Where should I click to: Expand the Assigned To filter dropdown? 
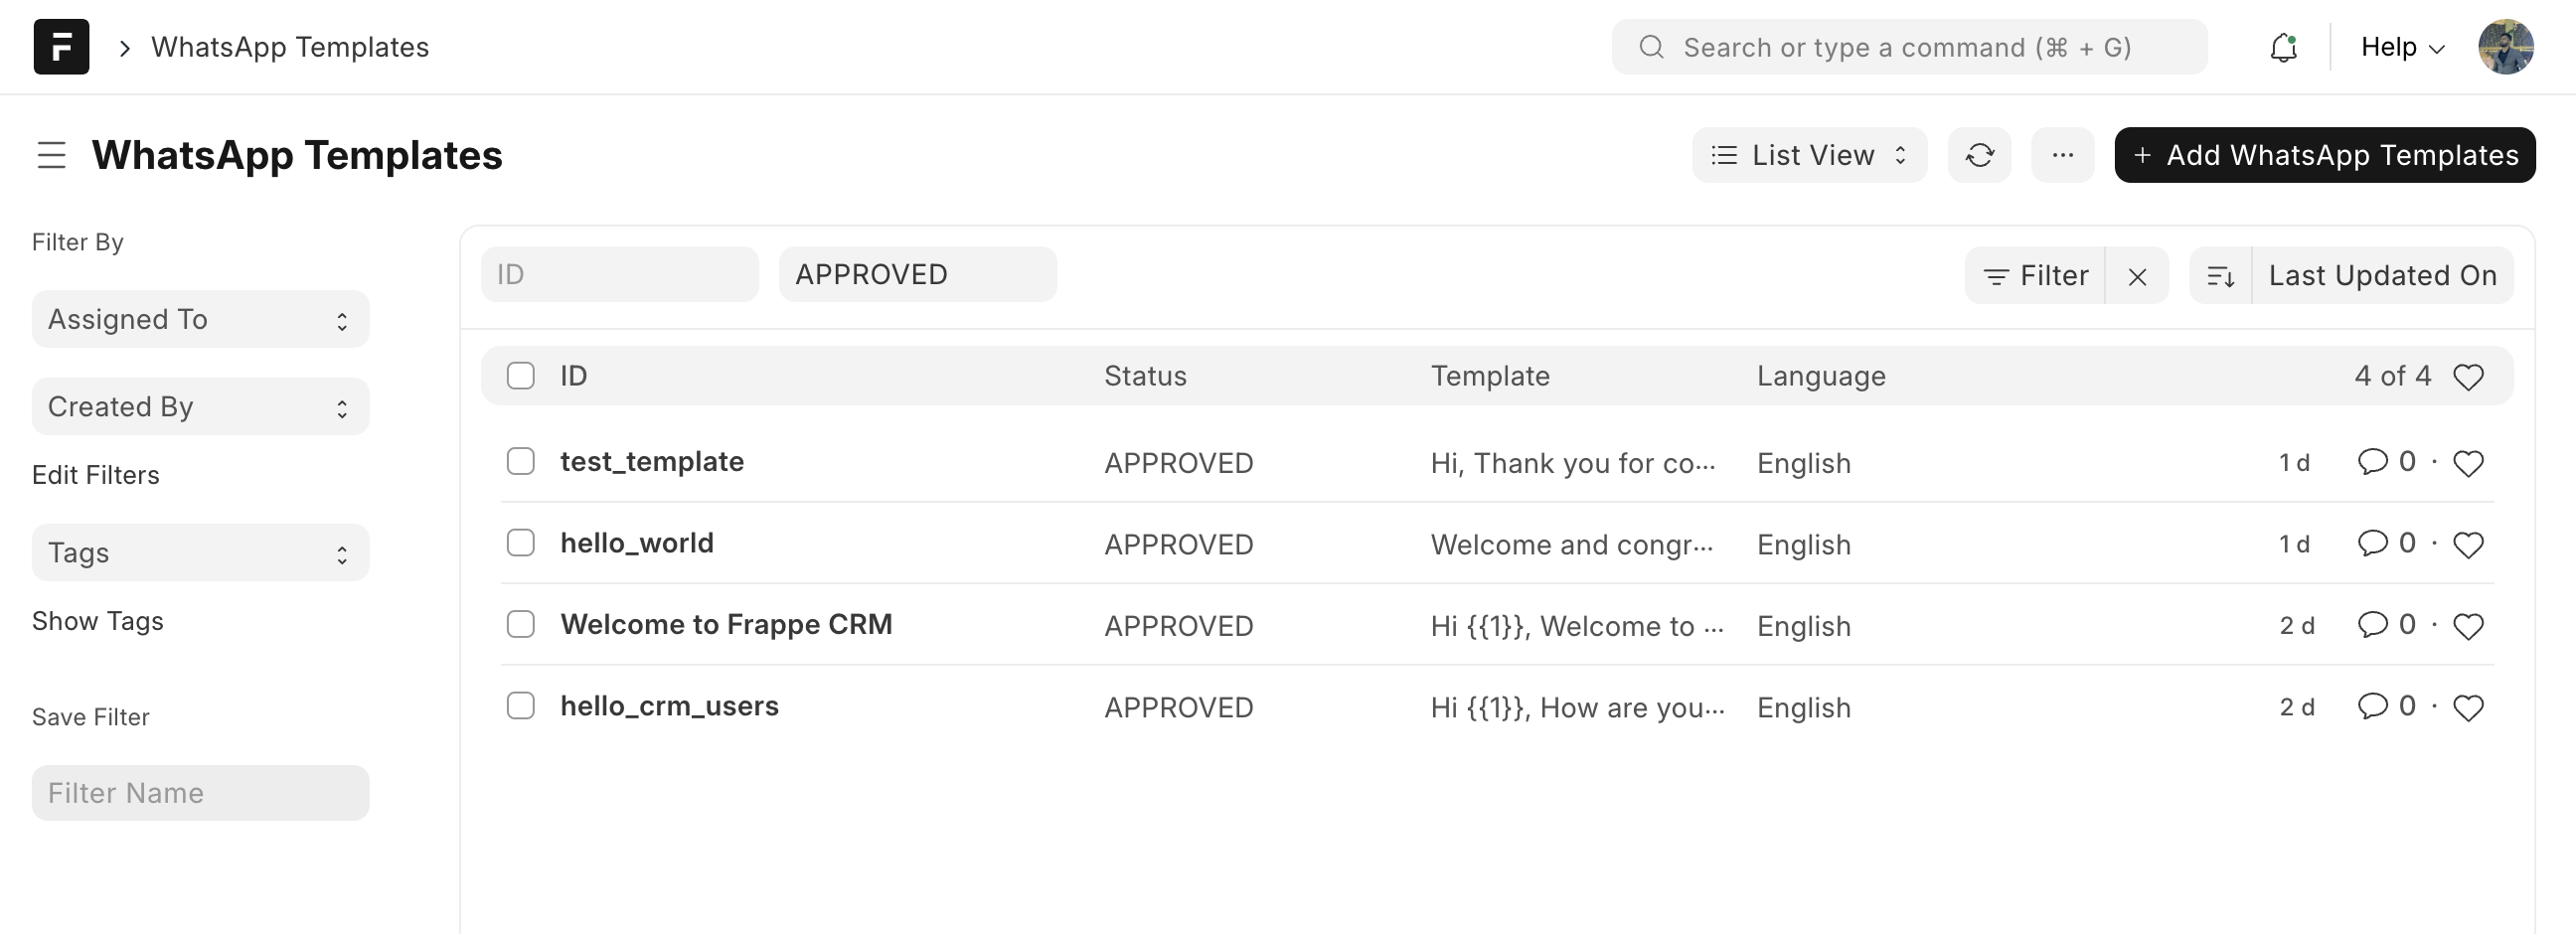201,320
